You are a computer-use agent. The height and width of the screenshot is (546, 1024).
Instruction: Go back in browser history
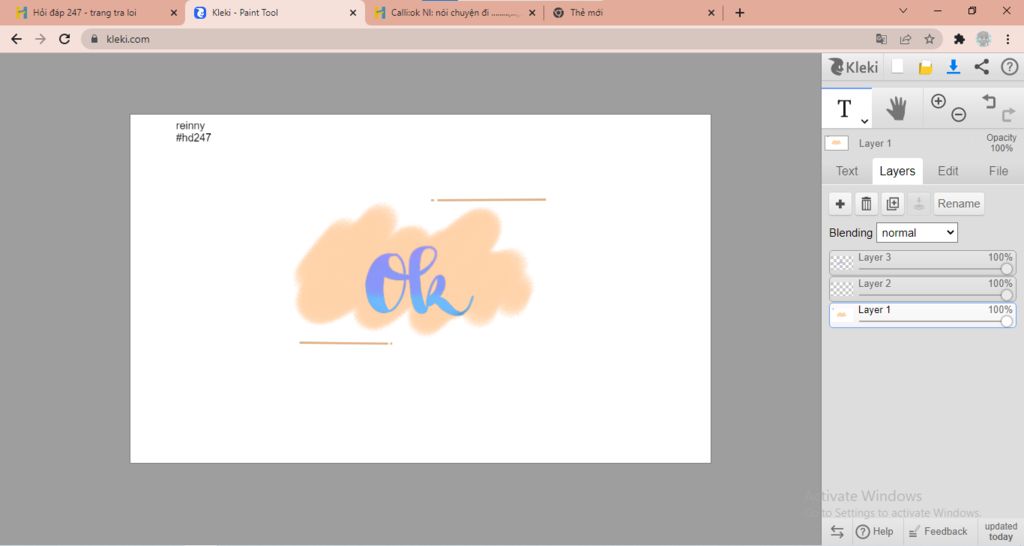point(16,39)
